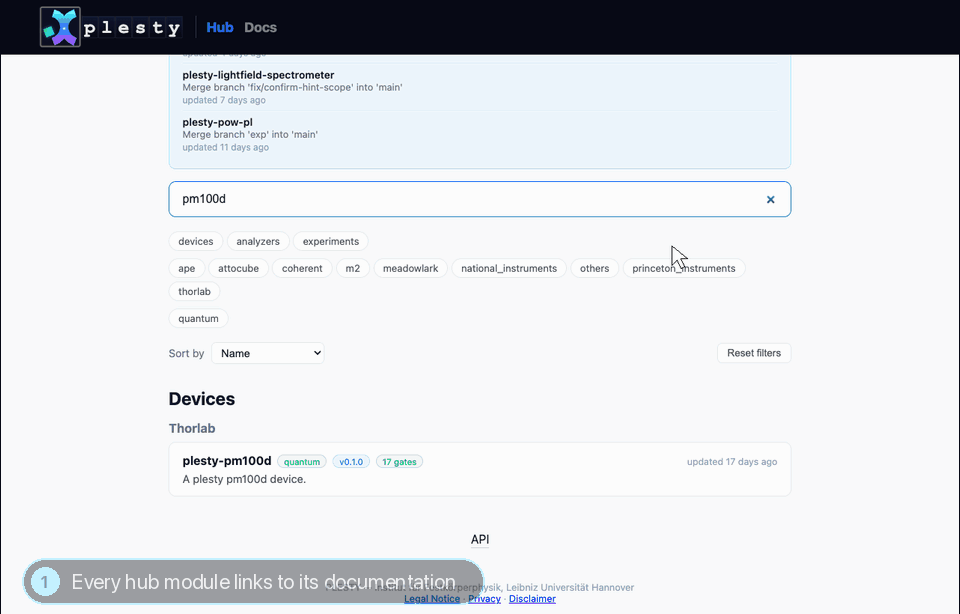The width and height of the screenshot is (960, 614).
Task: Click the Thorlab group heading
Action: 192,429
